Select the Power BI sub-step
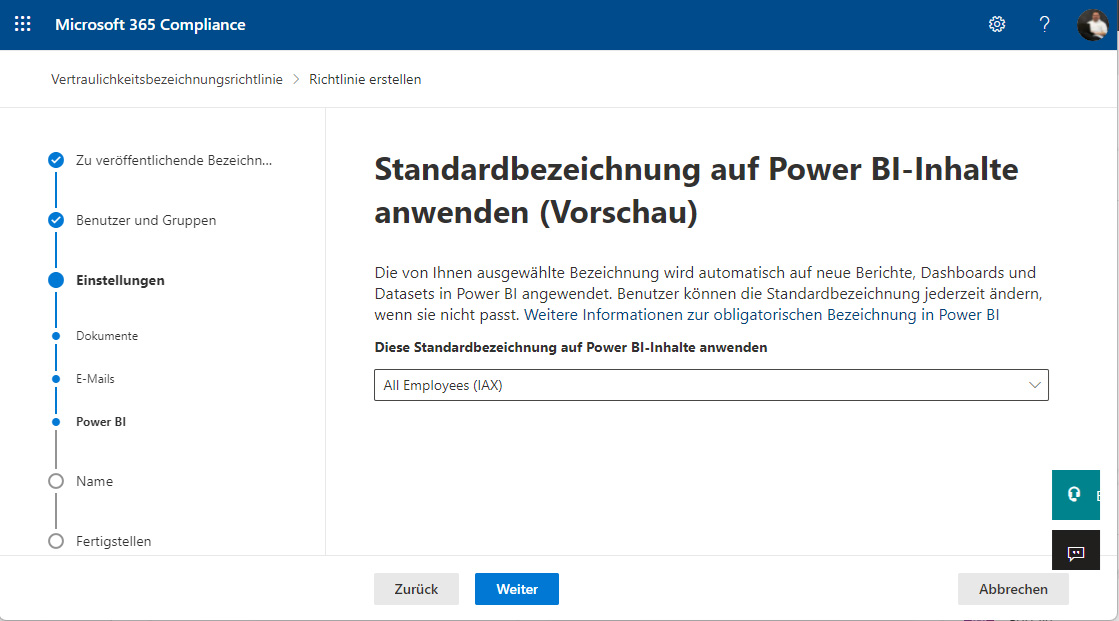 coord(101,422)
